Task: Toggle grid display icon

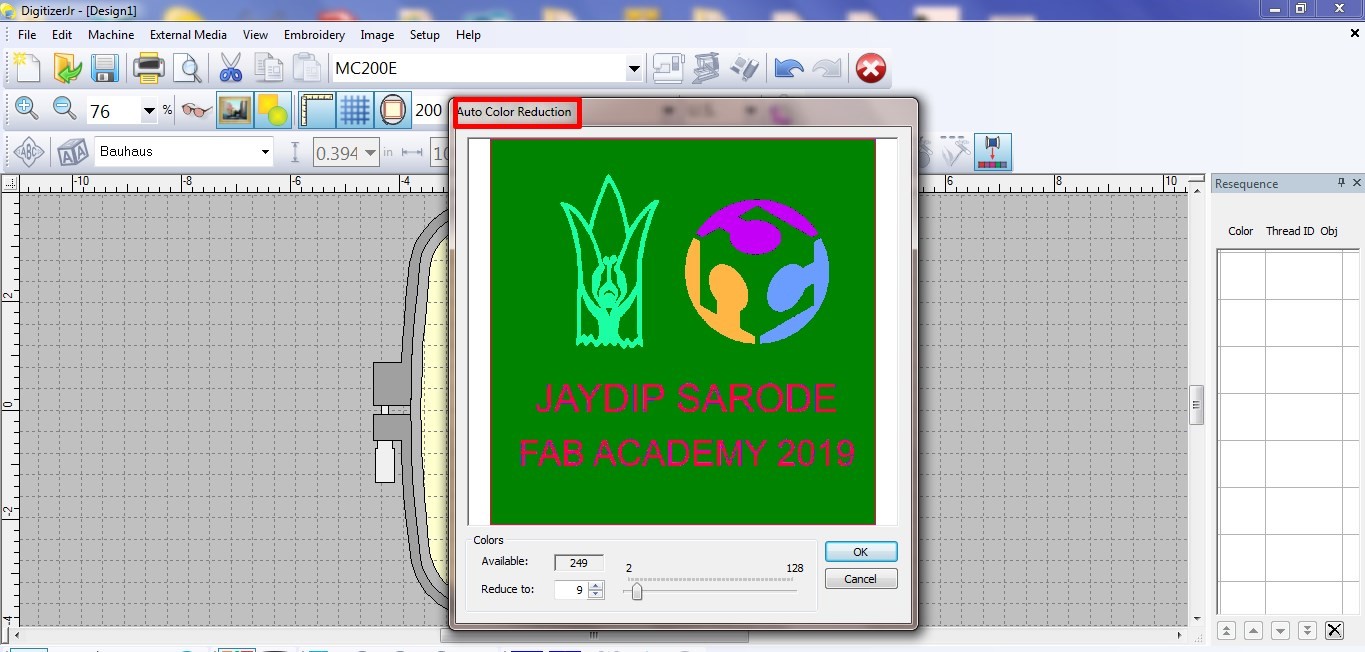Action: (355, 110)
